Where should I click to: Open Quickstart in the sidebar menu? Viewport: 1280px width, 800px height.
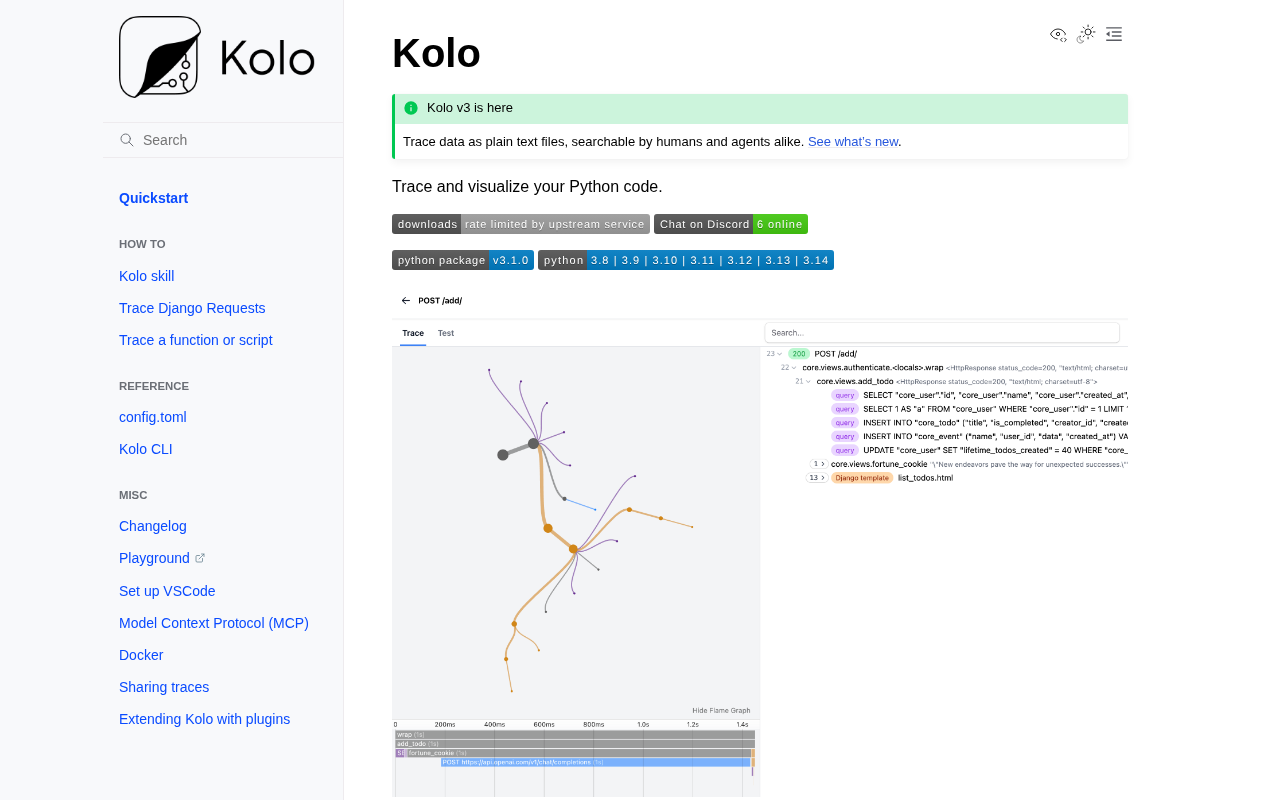click(x=153, y=198)
